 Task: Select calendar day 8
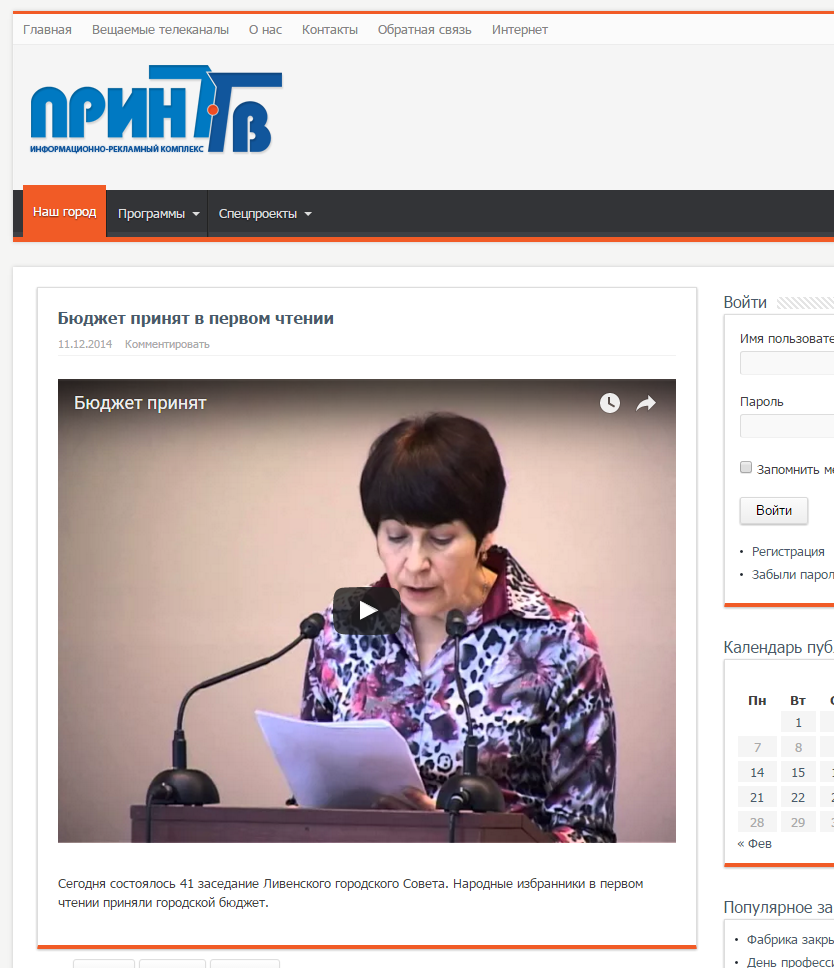(798, 748)
